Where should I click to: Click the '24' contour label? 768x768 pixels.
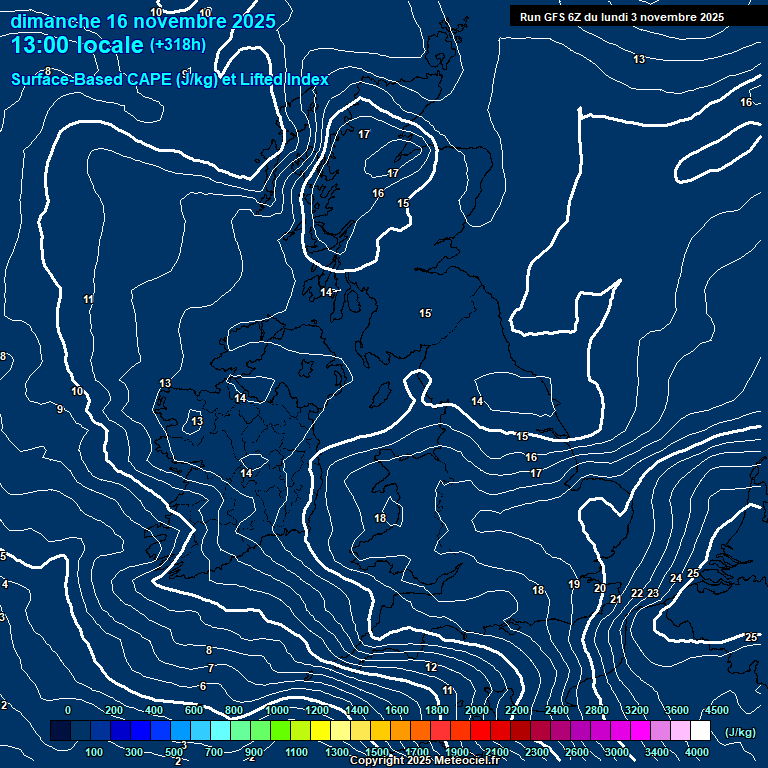(676, 578)
